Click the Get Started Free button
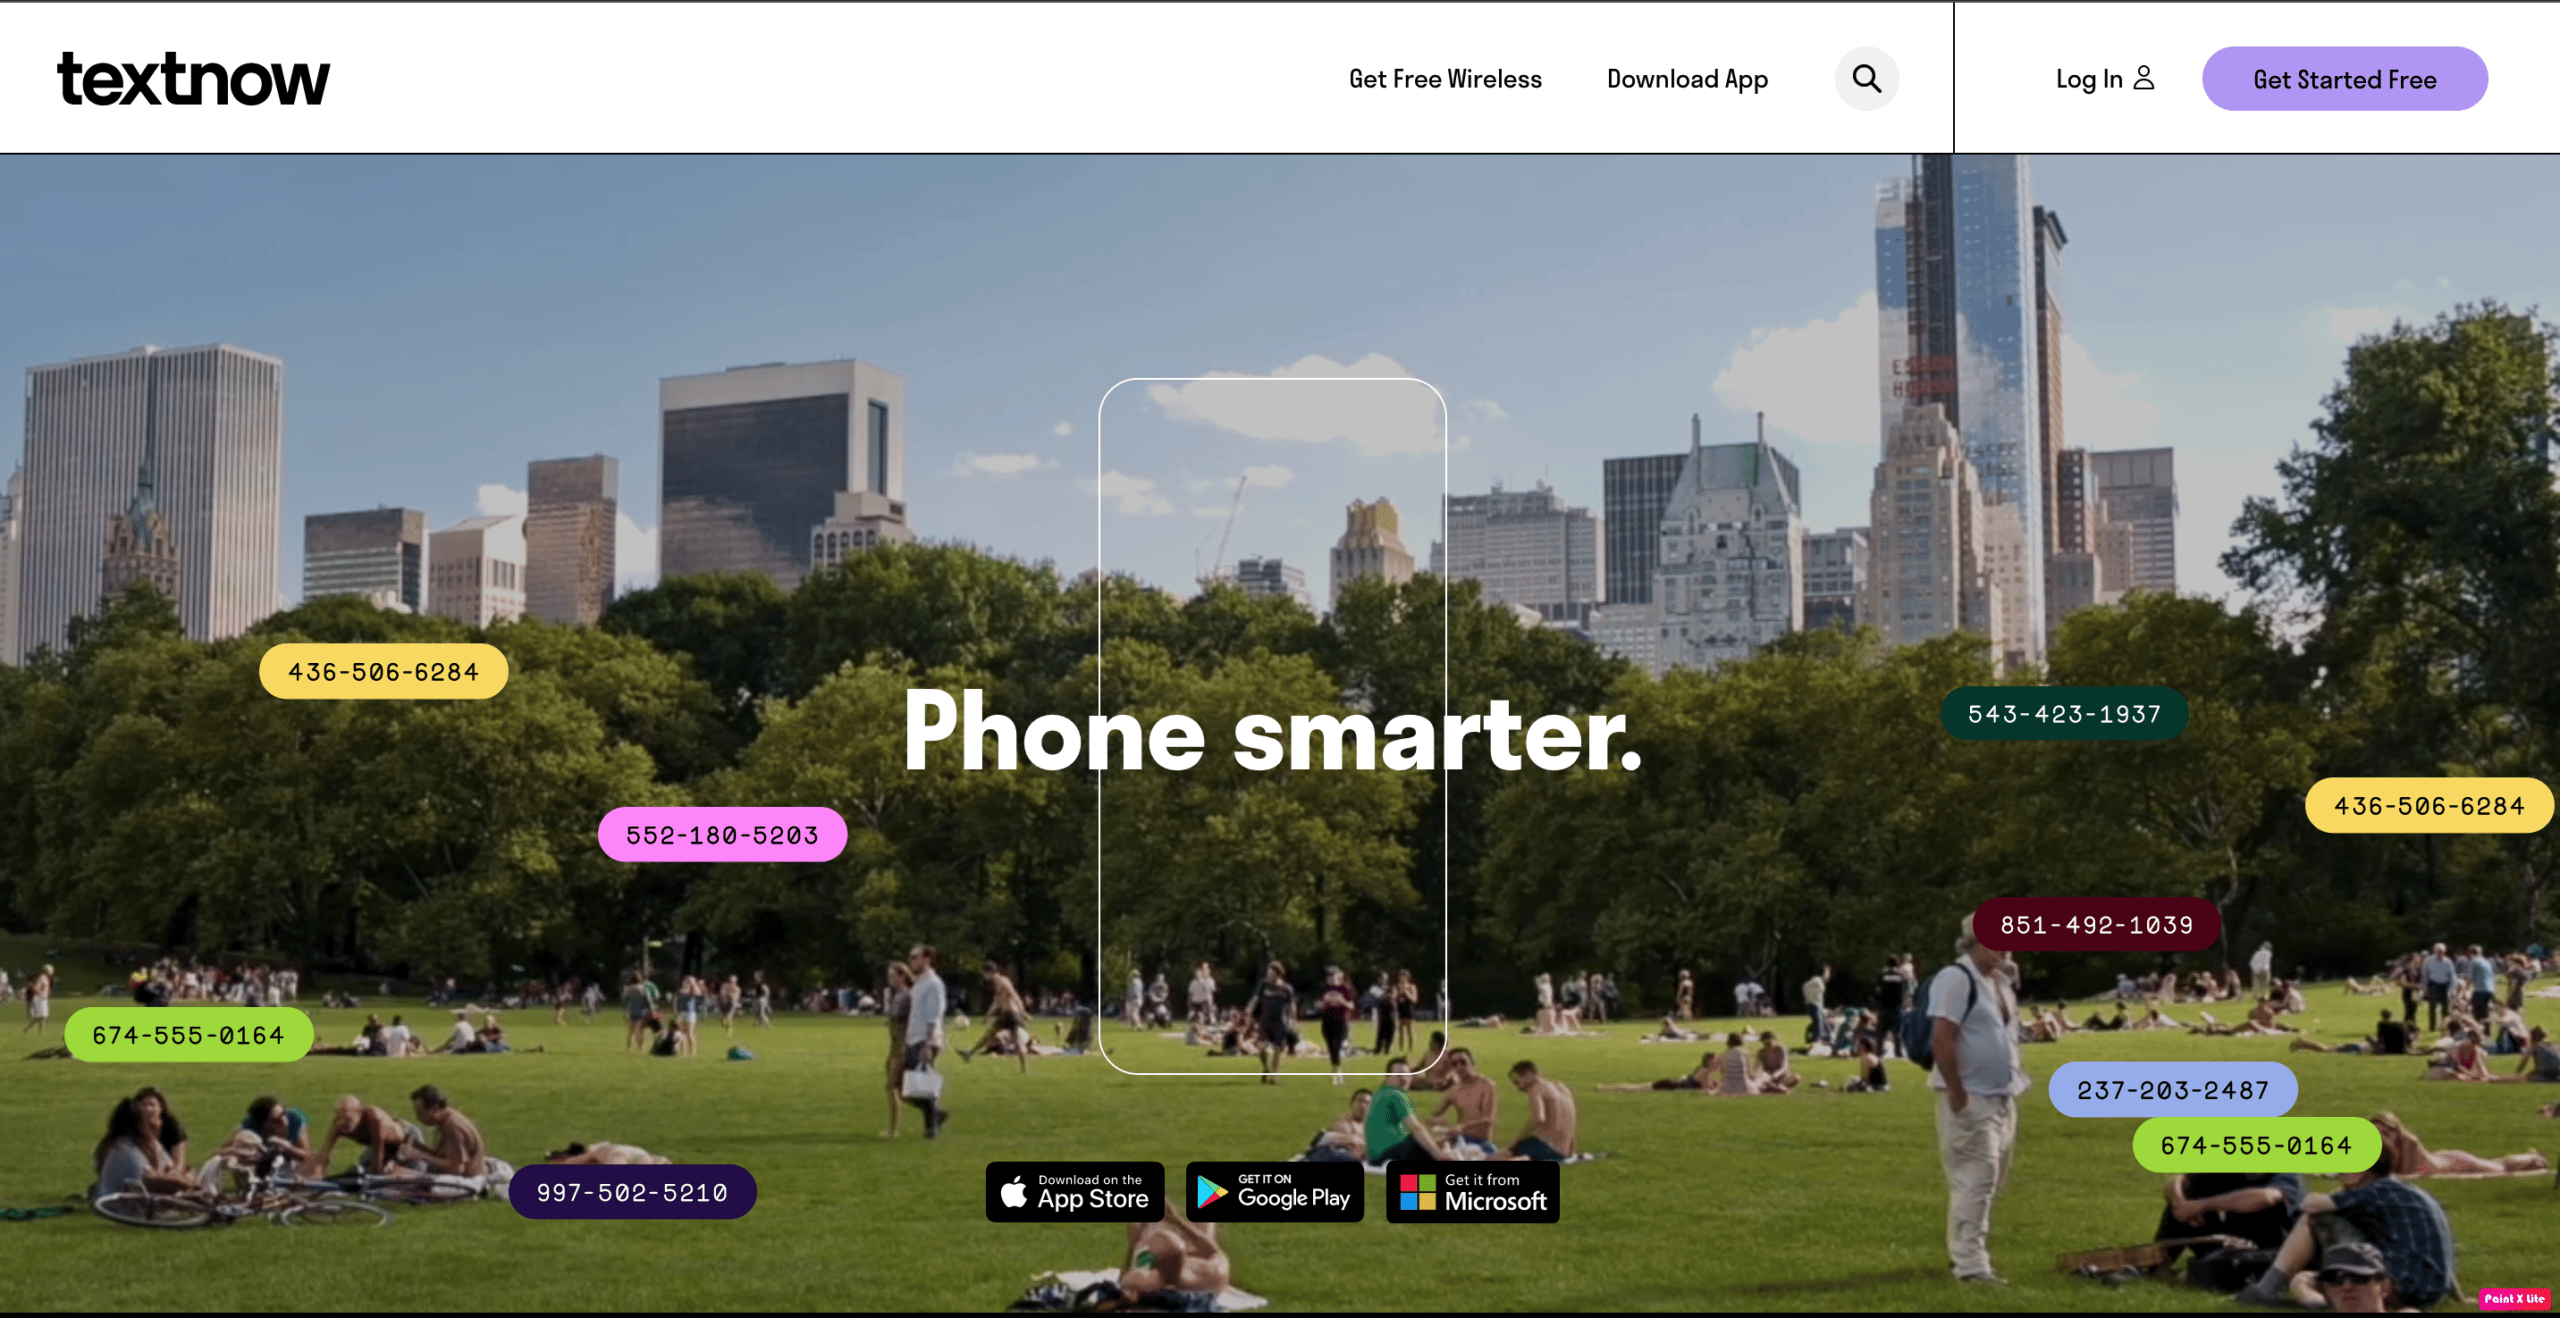 pos(2343,77)
